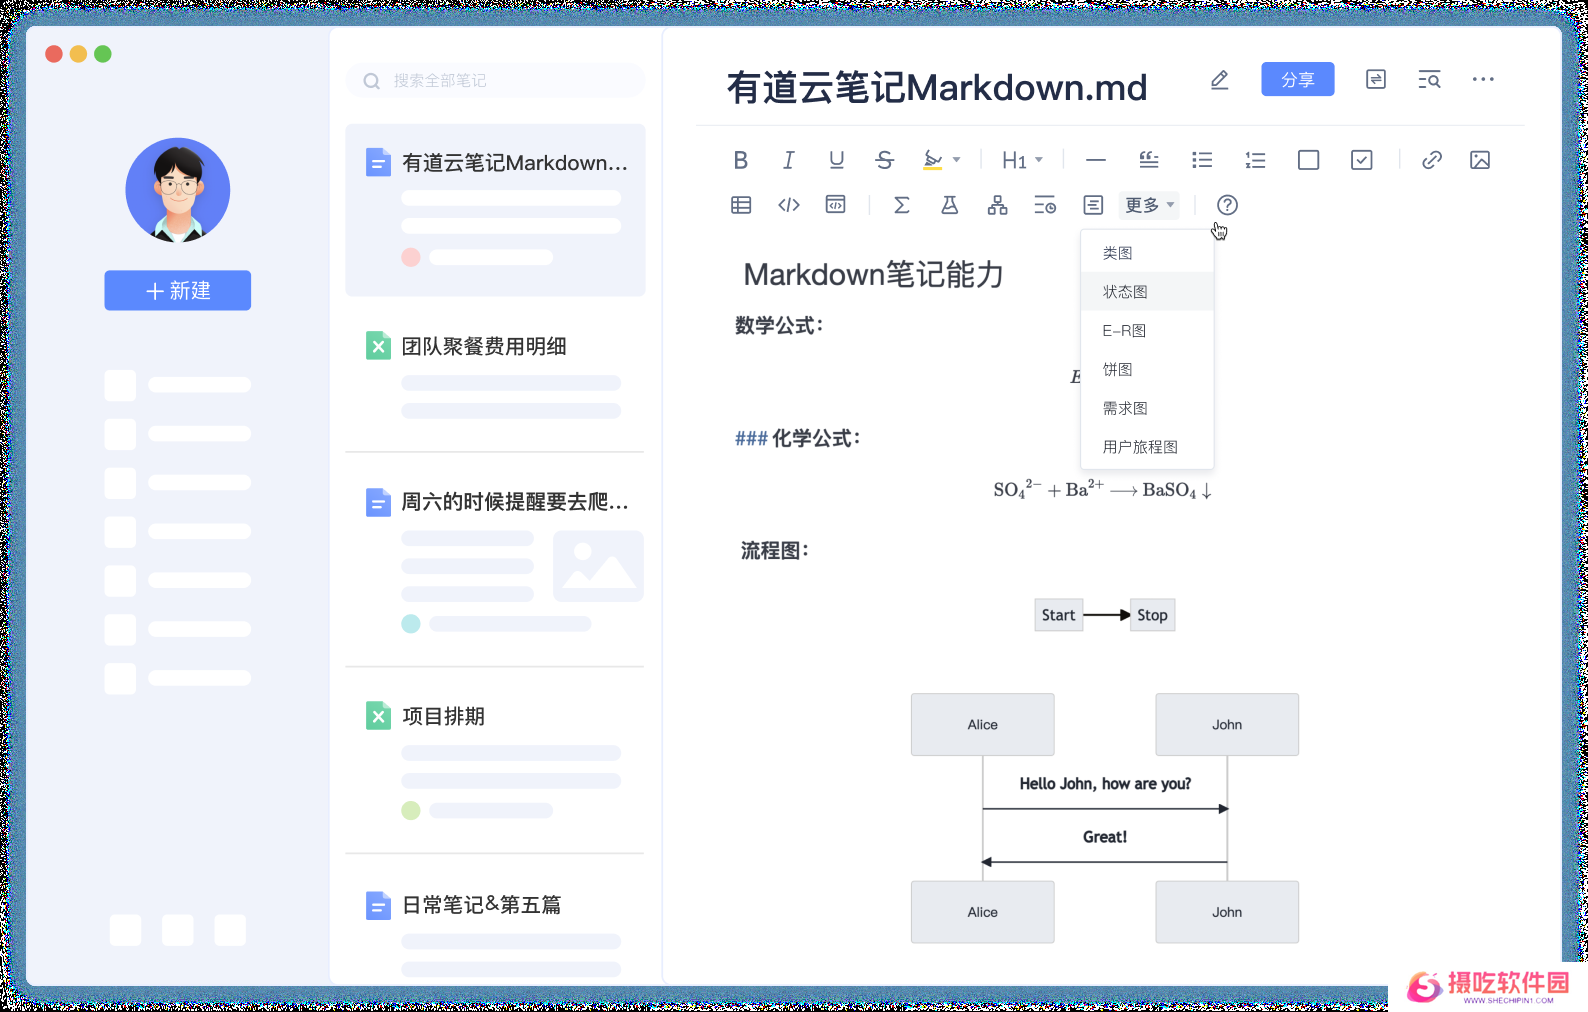Insert a code block
Viewport: 1588px width, 1012px height.
coord(835,205)
